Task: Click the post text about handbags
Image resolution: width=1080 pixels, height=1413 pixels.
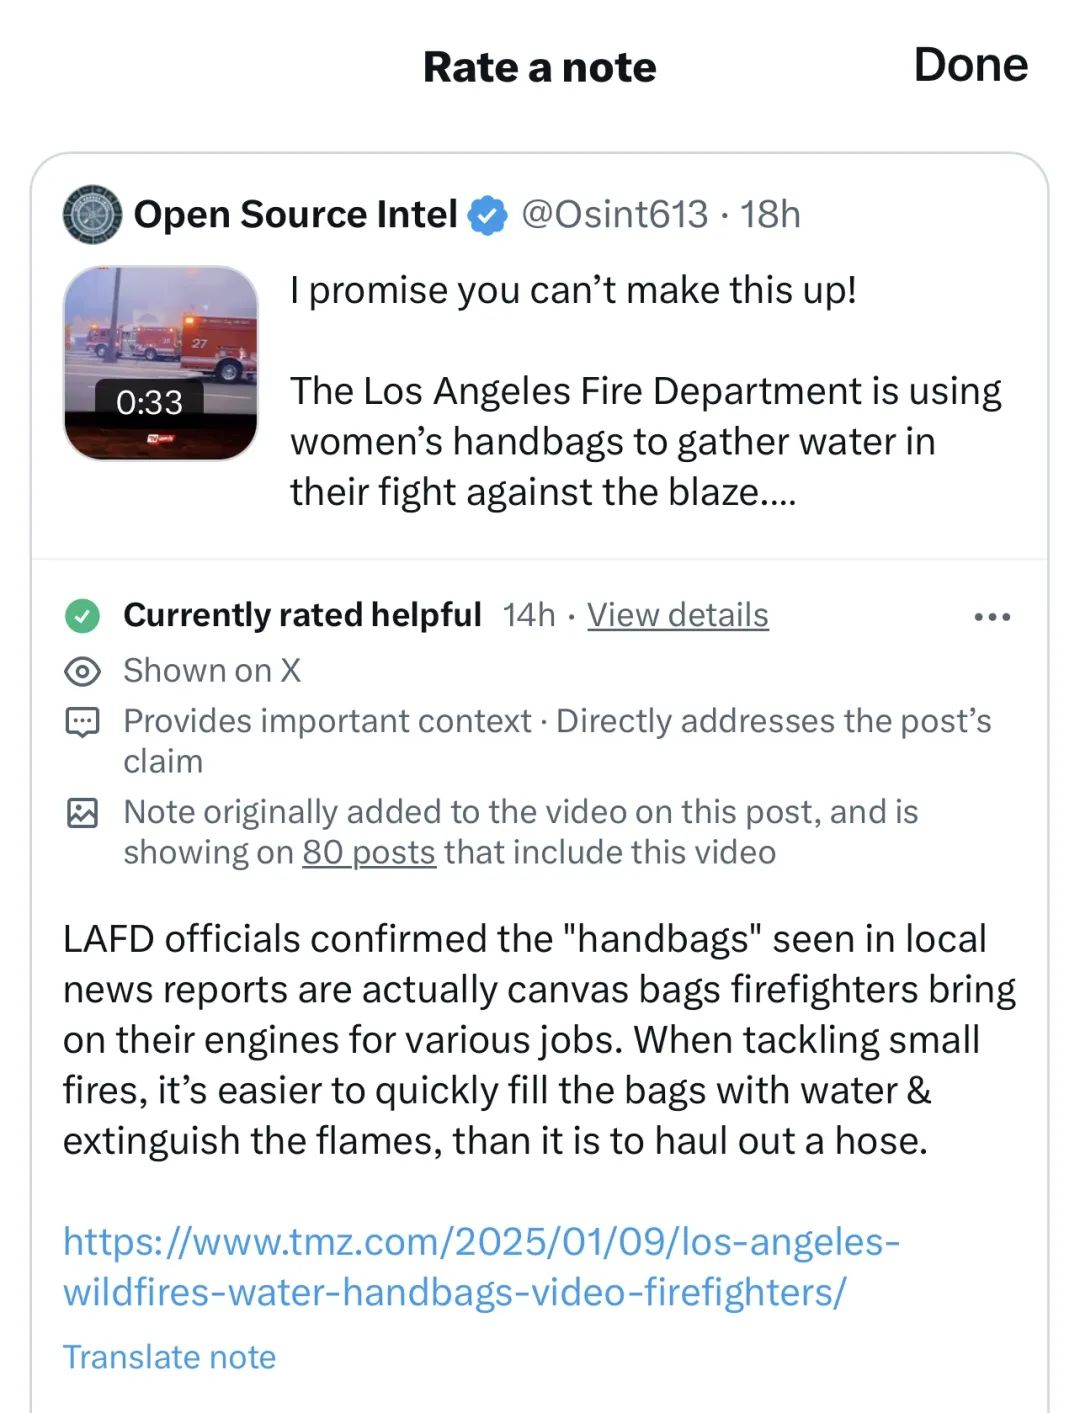Action: (x=645, y=440)
